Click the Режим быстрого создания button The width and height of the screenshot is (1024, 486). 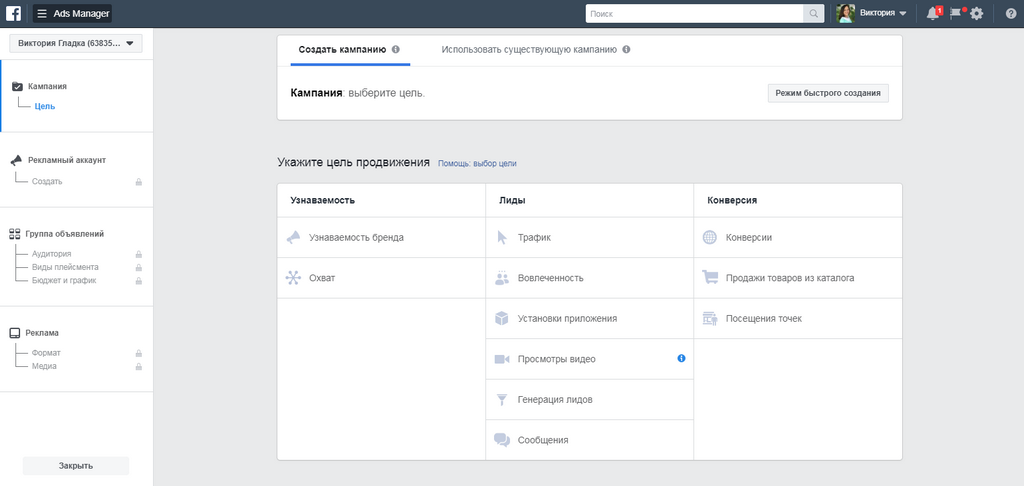(x=828, y=93)
